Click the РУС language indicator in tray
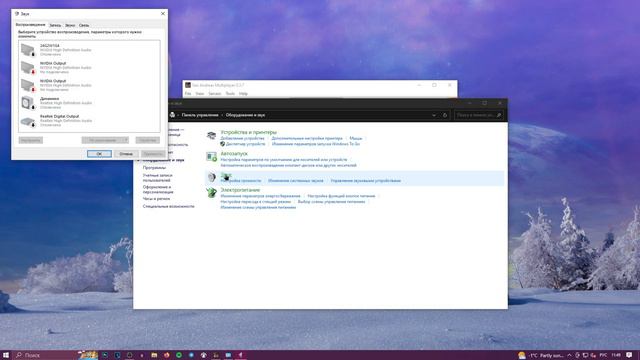The height and width of the screenshot is (360, 640). (603, 355)
